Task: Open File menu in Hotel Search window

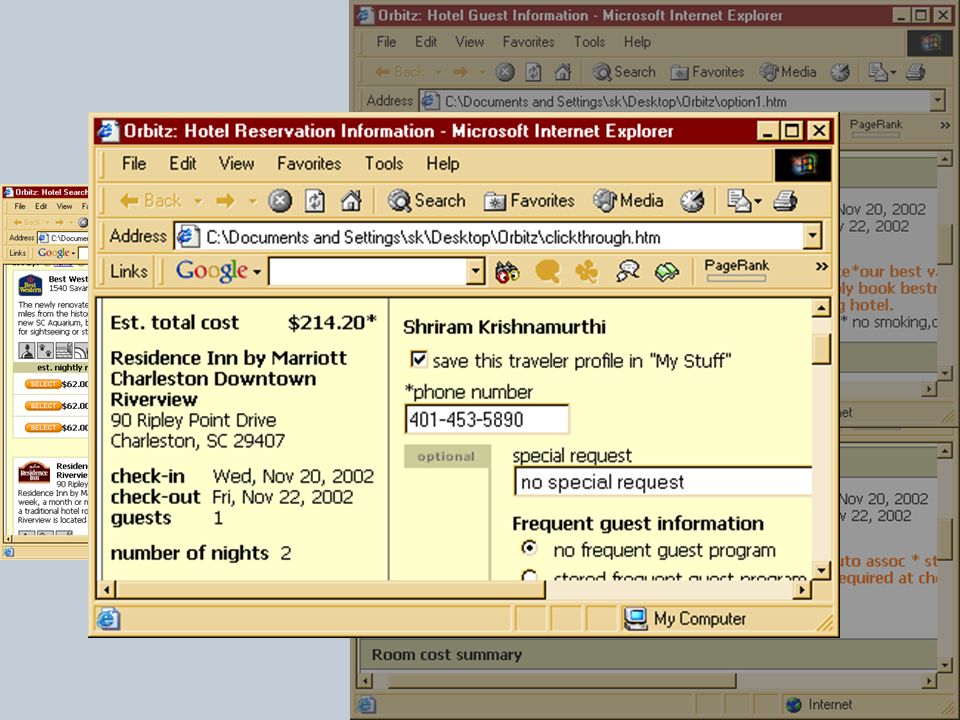Action: (20, 206)
